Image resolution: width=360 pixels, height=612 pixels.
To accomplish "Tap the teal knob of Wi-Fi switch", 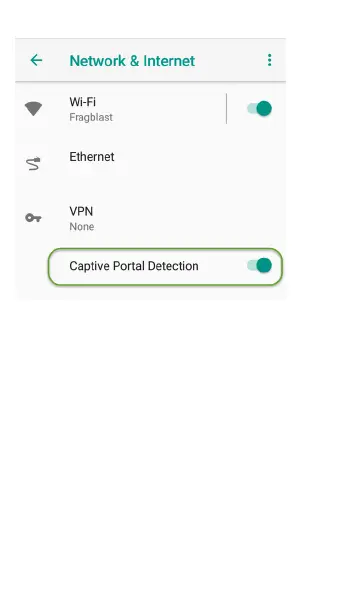I will point(264,109).
